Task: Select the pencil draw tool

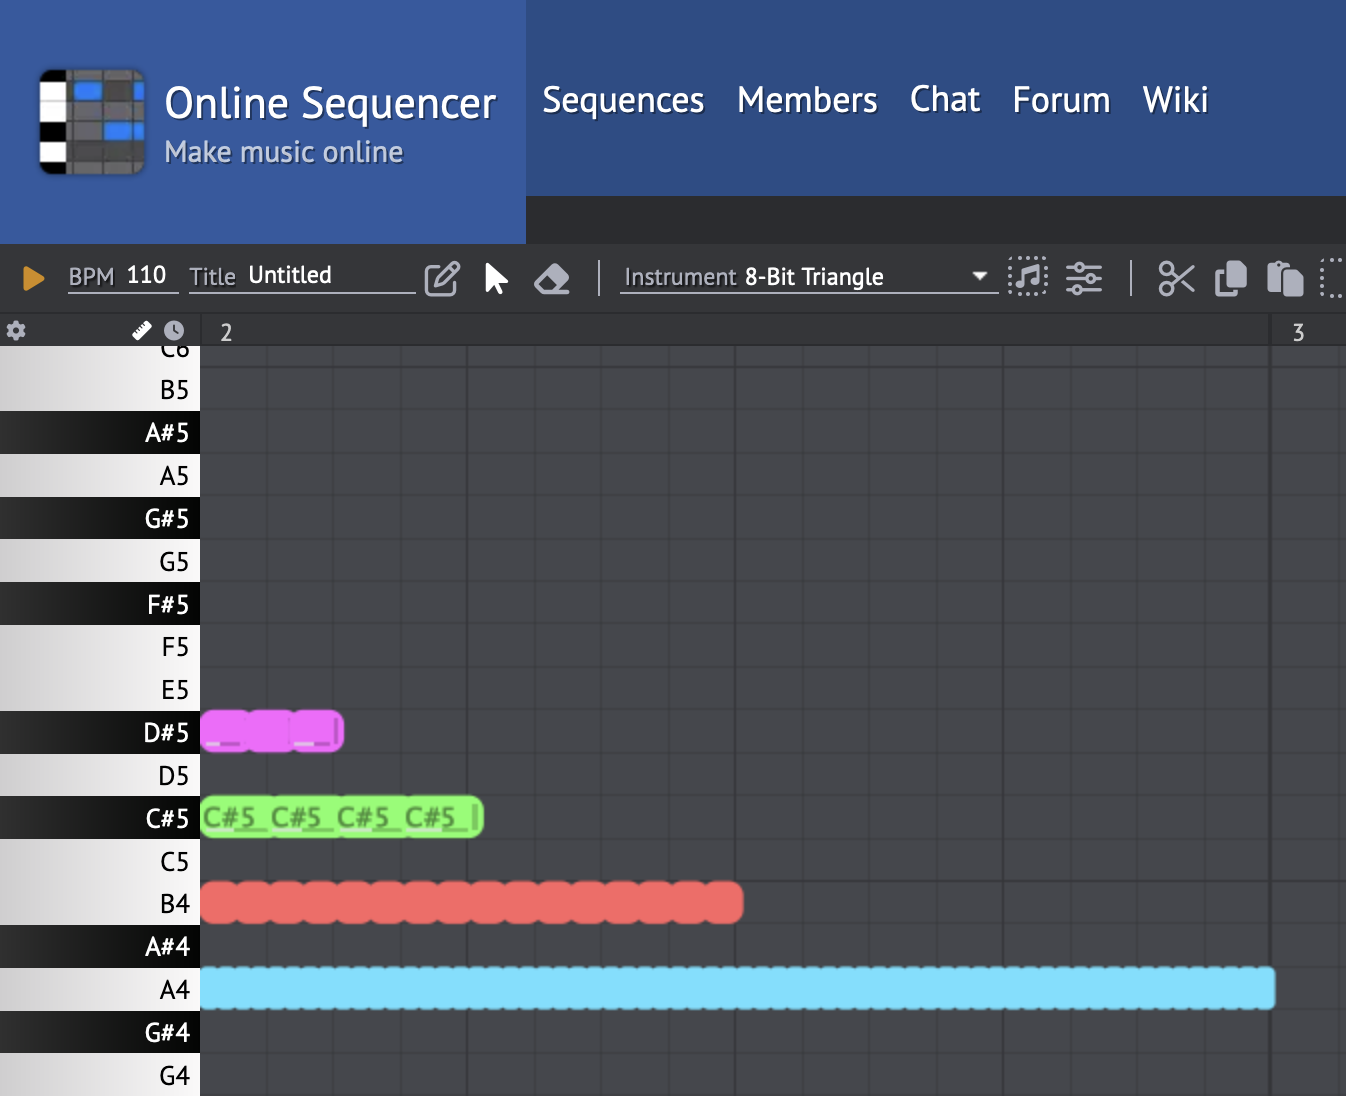Action: 441,279
